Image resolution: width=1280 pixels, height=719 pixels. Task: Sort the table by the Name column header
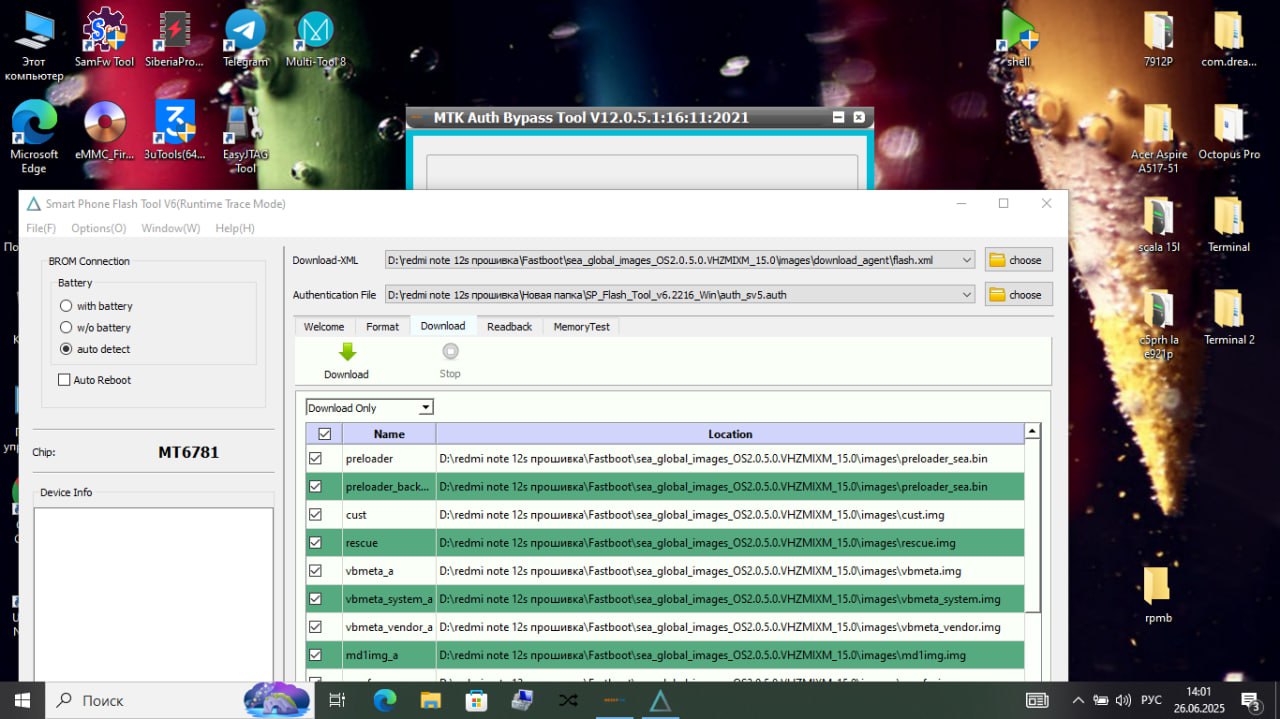(x=389, y=434)
